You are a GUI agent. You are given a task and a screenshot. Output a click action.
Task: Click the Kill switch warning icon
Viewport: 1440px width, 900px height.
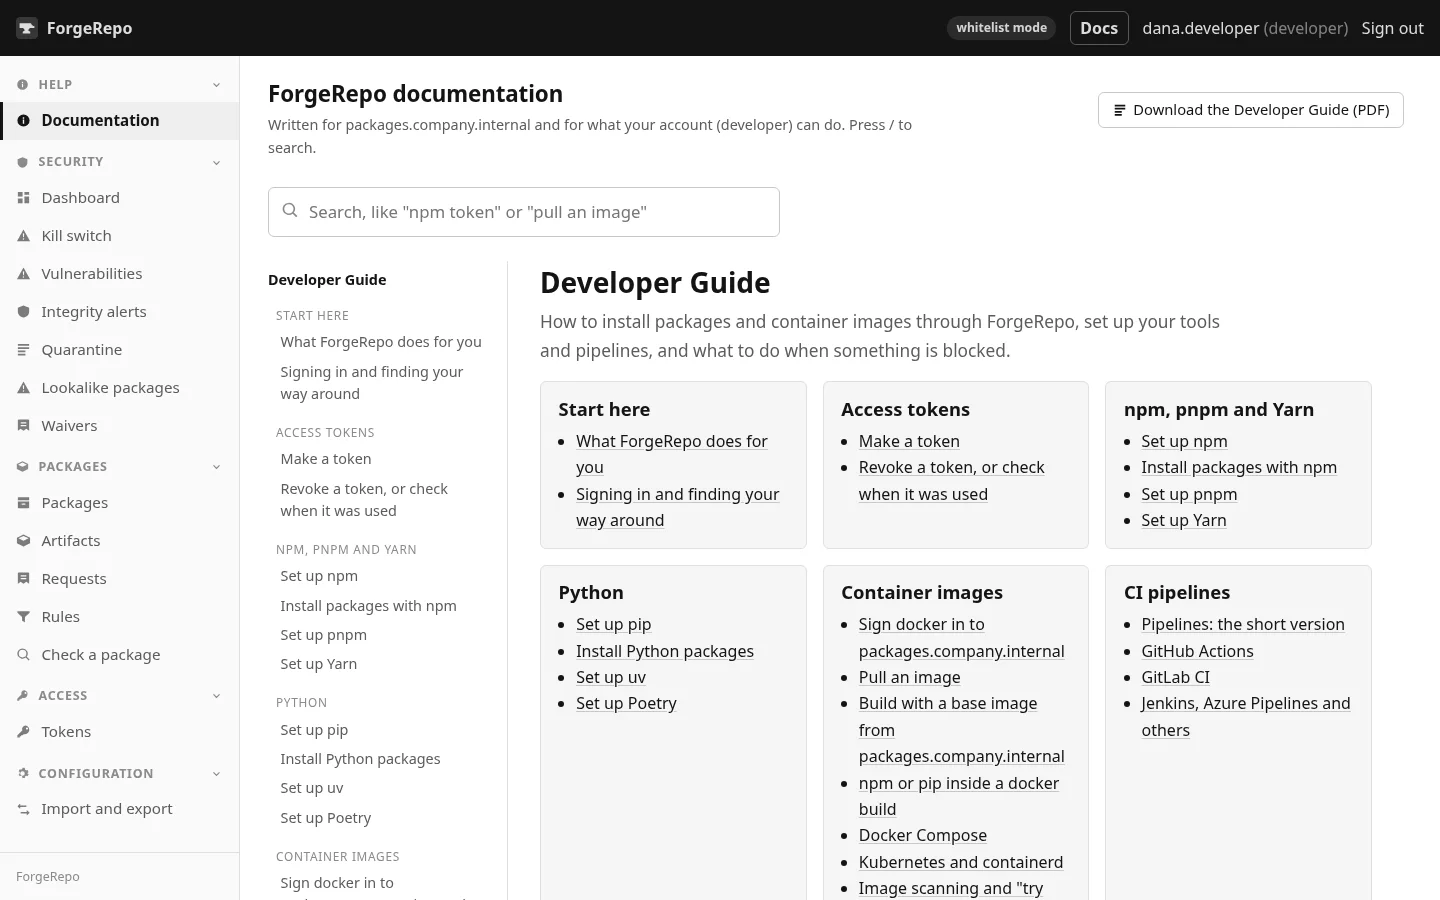tap(23, 236)
